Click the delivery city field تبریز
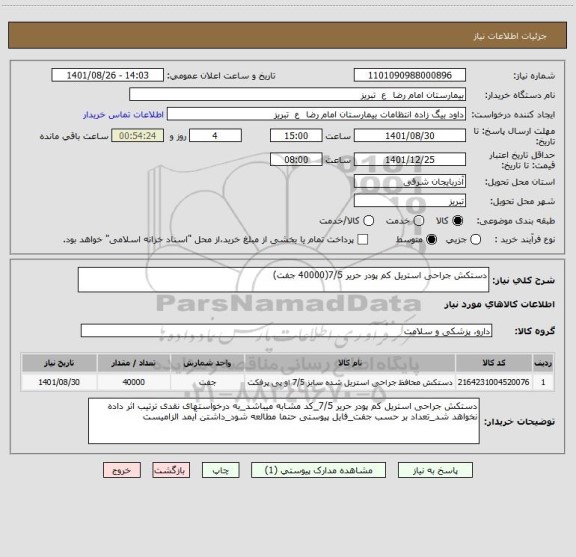 click(x=410, y=201)
